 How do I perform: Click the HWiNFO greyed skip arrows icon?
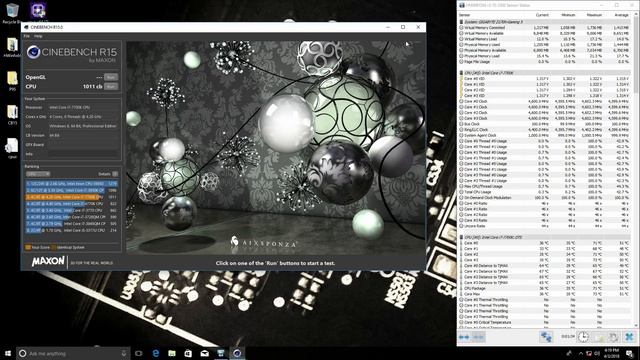click(478, 337)
